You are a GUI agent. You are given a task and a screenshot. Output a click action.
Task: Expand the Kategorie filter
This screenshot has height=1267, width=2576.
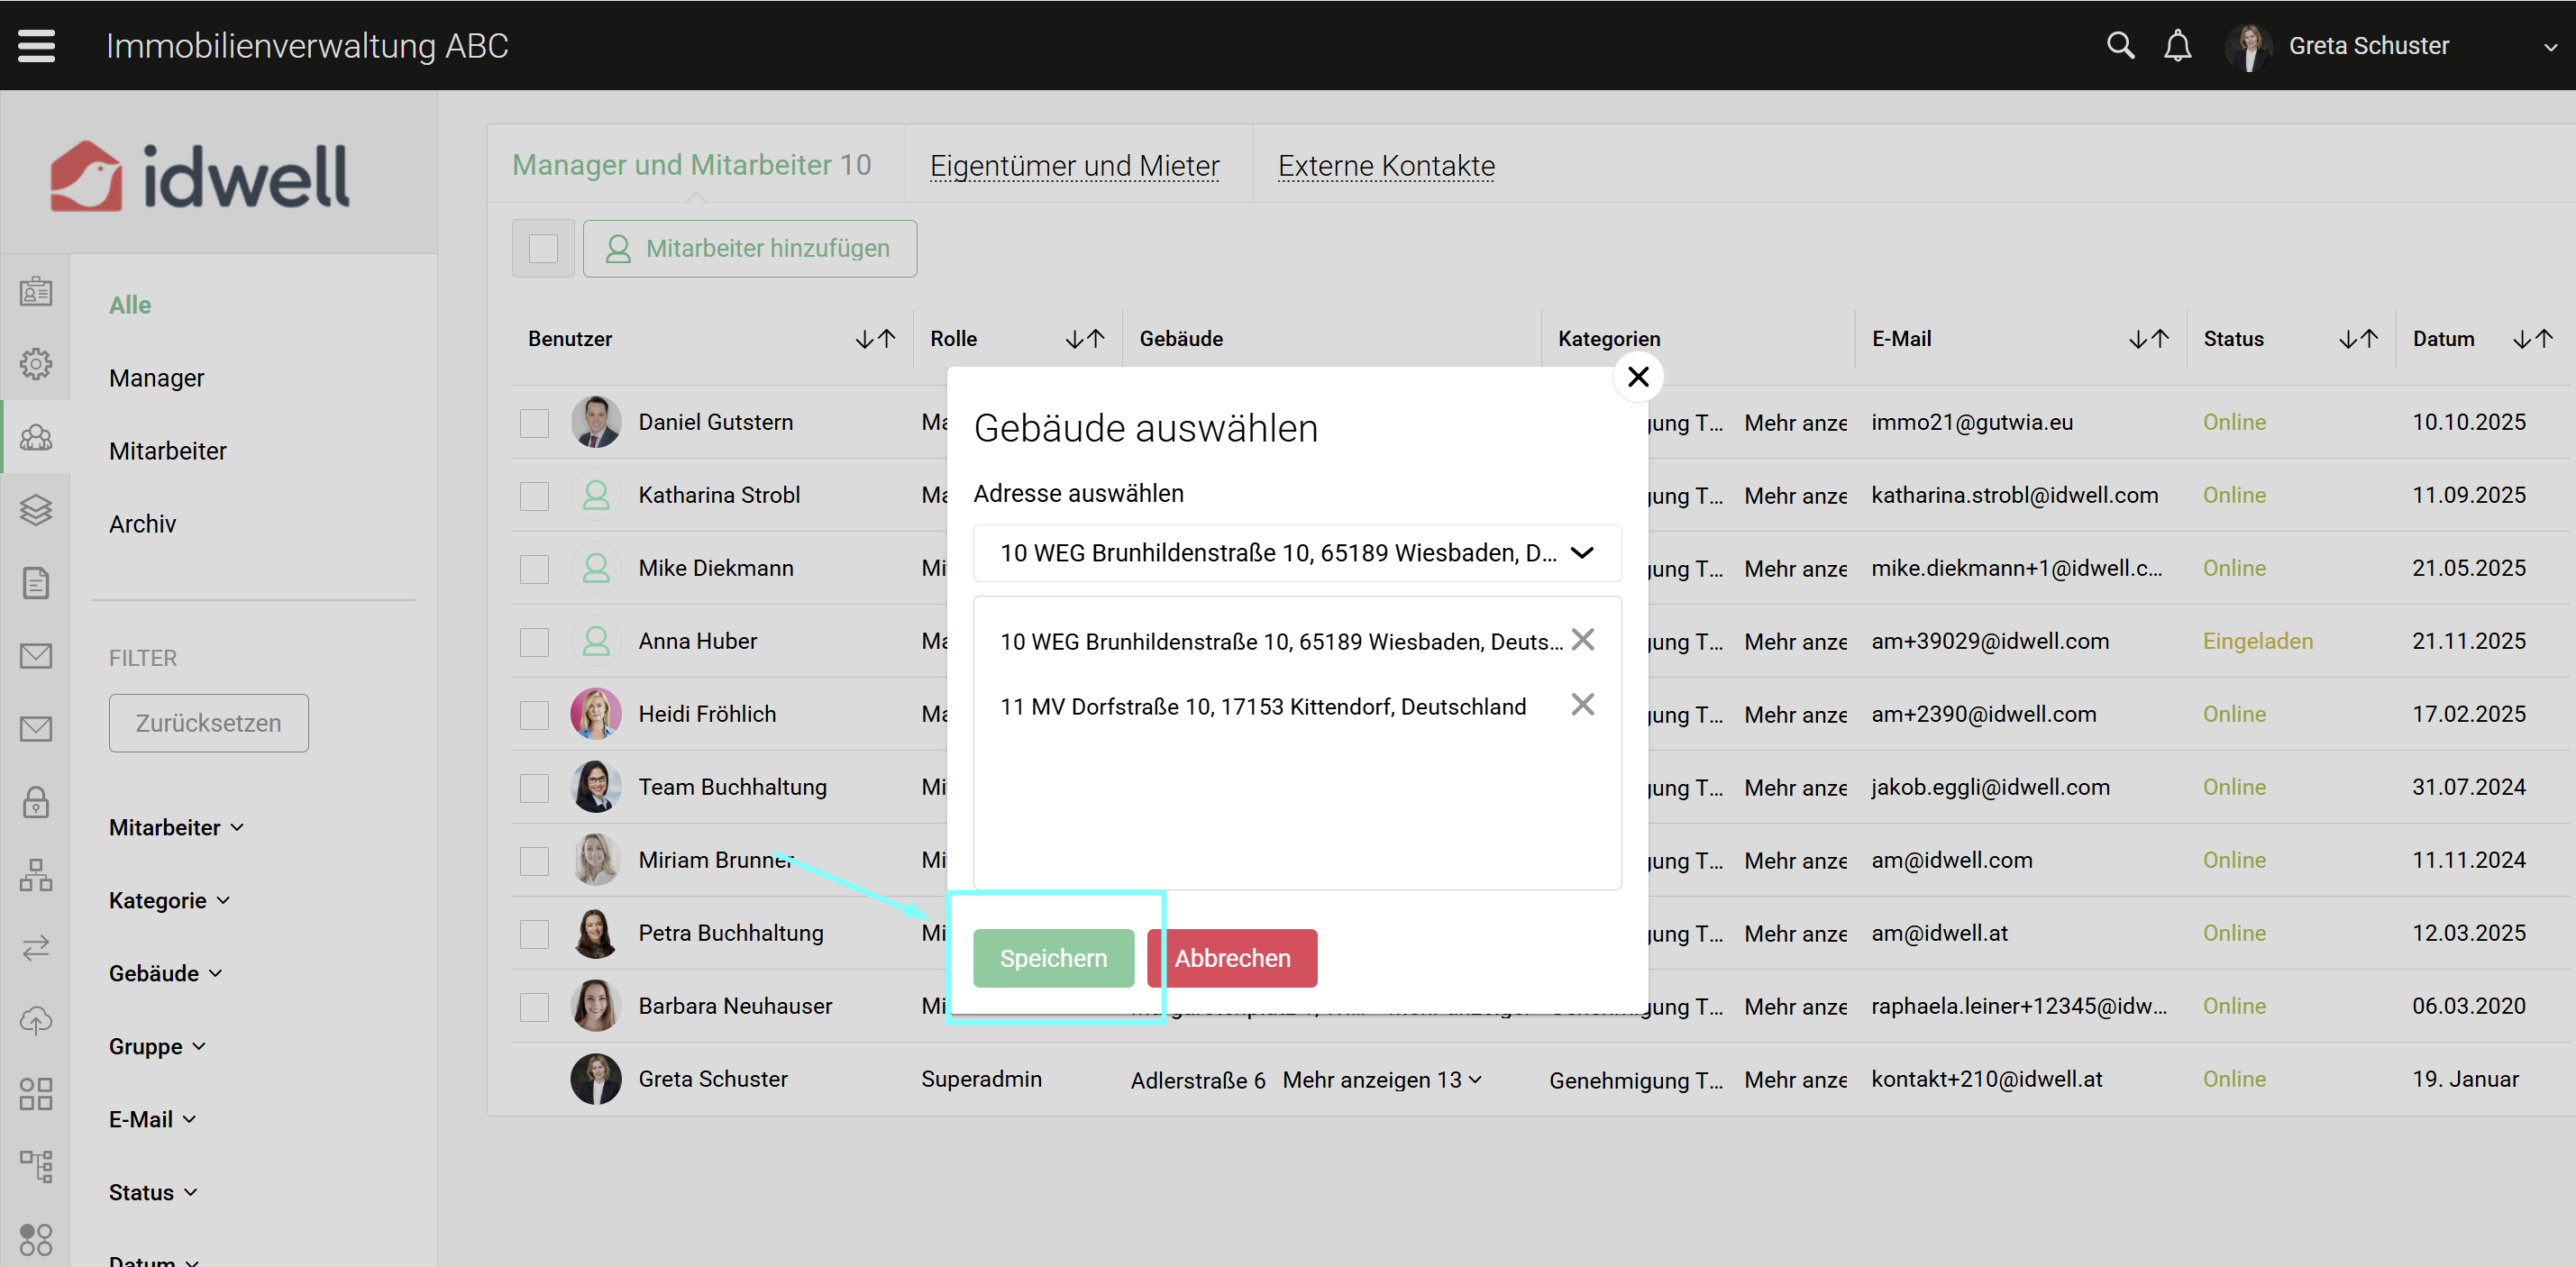click(x=169, y=900)
